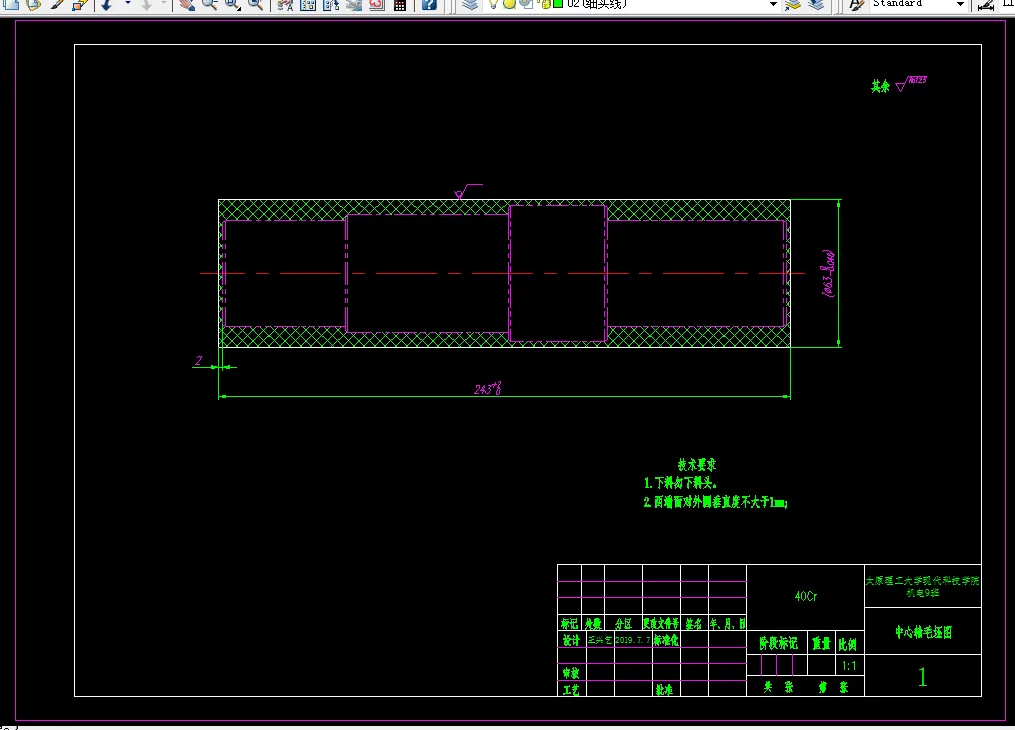Expand the layer dropdown arrow
The image size is (1015, 730).
click(773, 4)
